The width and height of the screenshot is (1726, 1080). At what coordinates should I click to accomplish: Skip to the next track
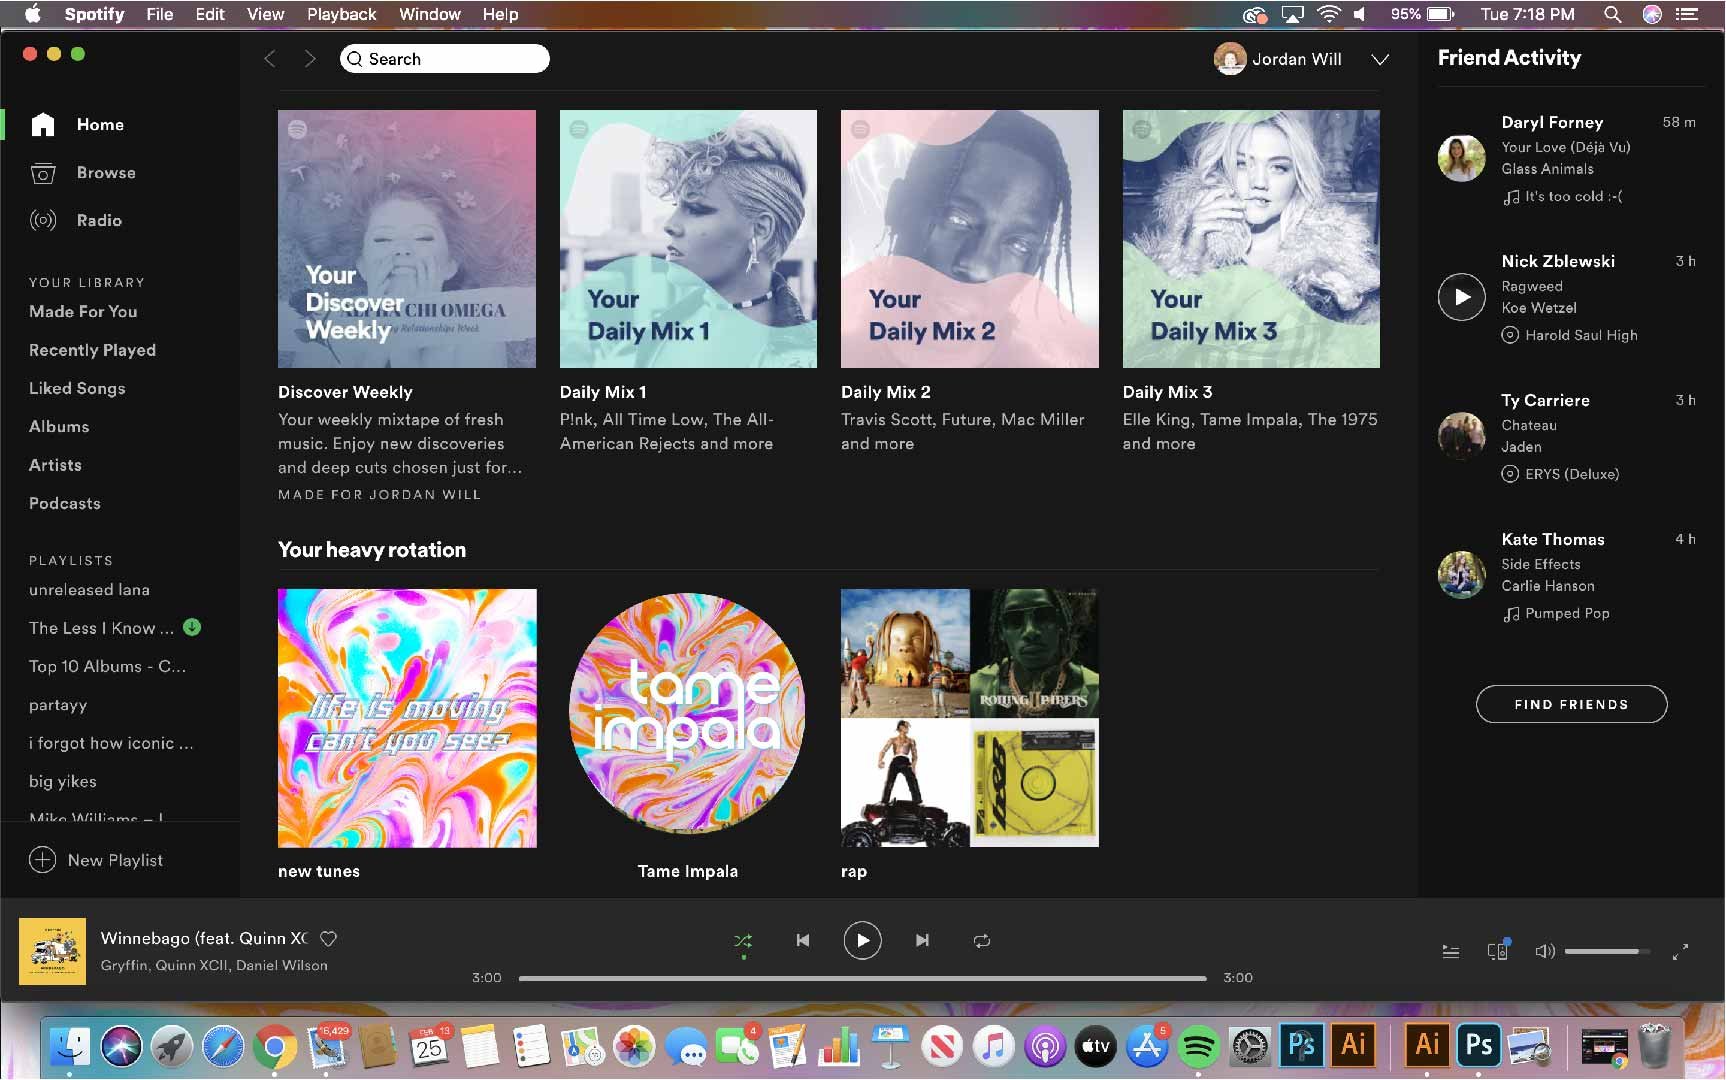[x=922, y=941]
